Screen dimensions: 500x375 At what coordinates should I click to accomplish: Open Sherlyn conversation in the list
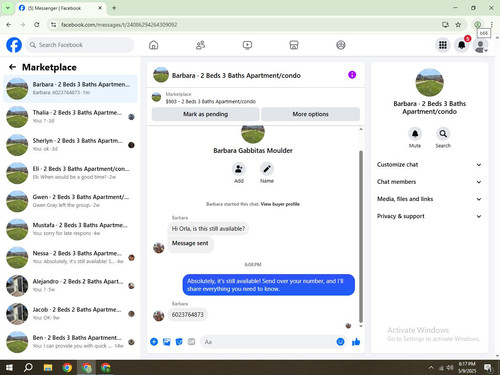(70, 145)
